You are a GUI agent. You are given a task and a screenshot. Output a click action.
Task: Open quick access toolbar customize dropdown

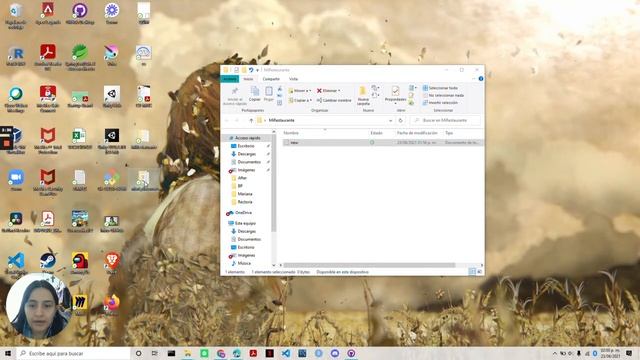click(258, 70)
